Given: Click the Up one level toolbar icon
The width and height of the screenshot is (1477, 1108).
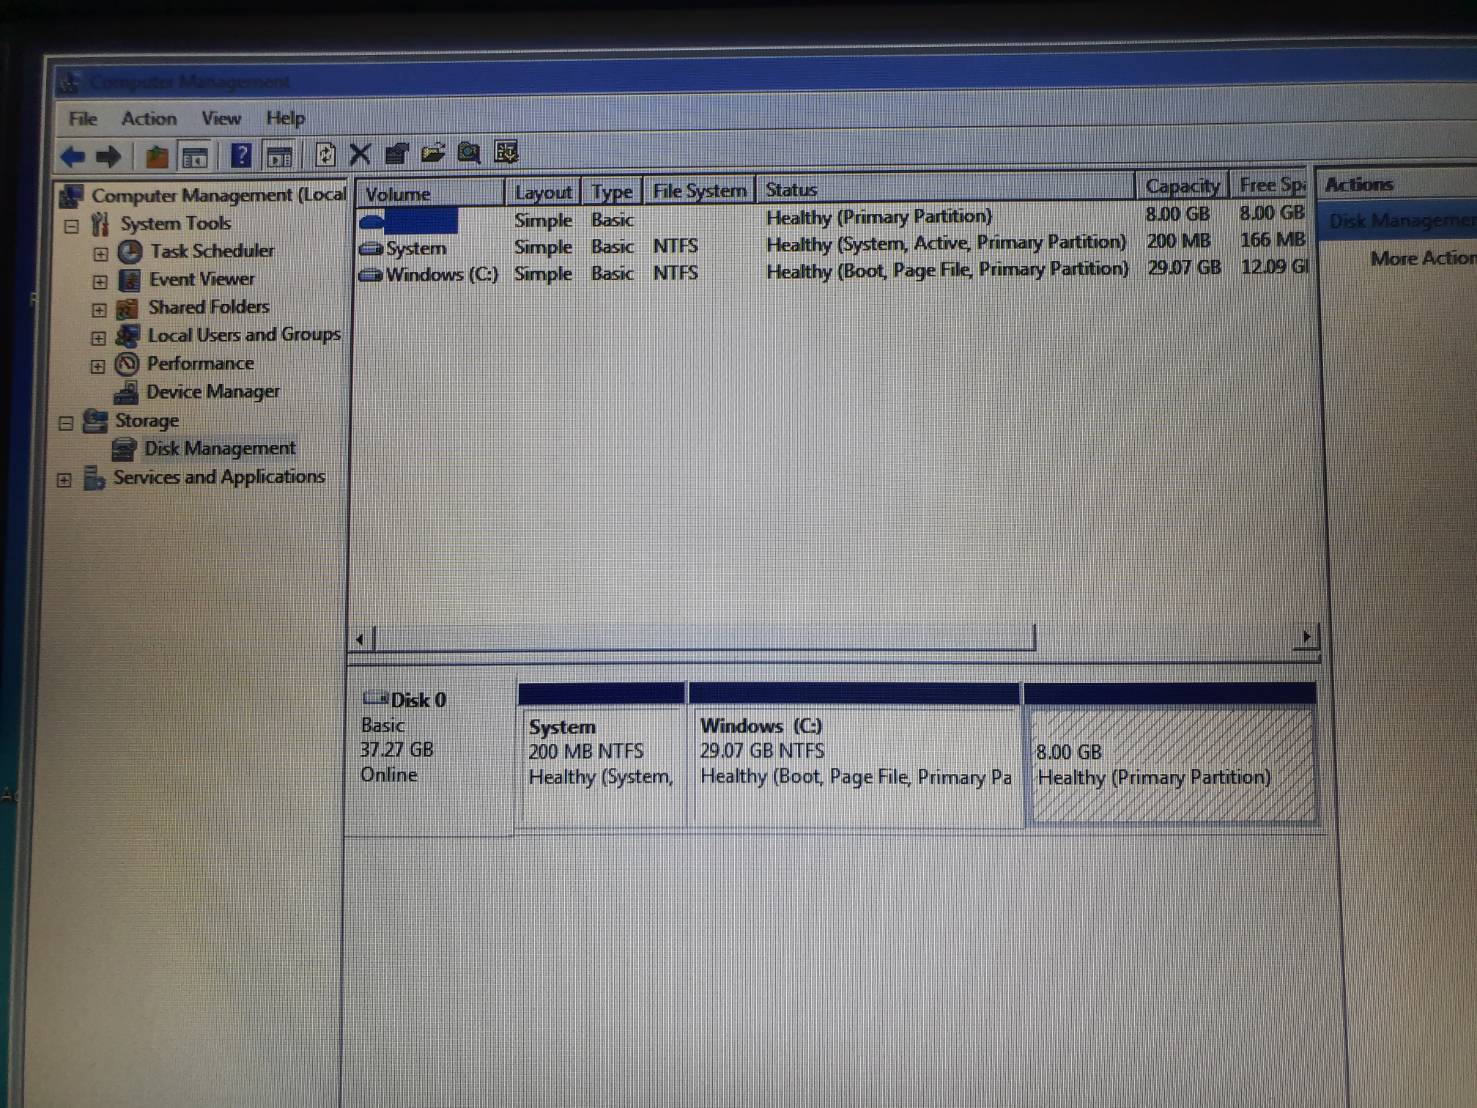Looking at the screenshot, I should (x=156, y=156).
